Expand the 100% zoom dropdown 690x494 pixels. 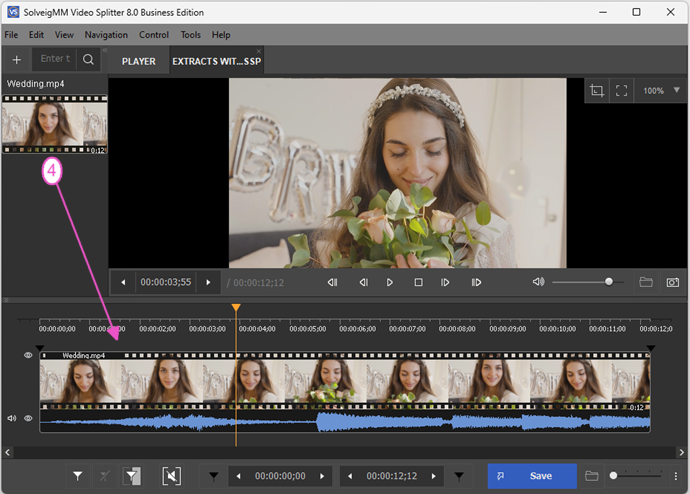click(676, 90)
